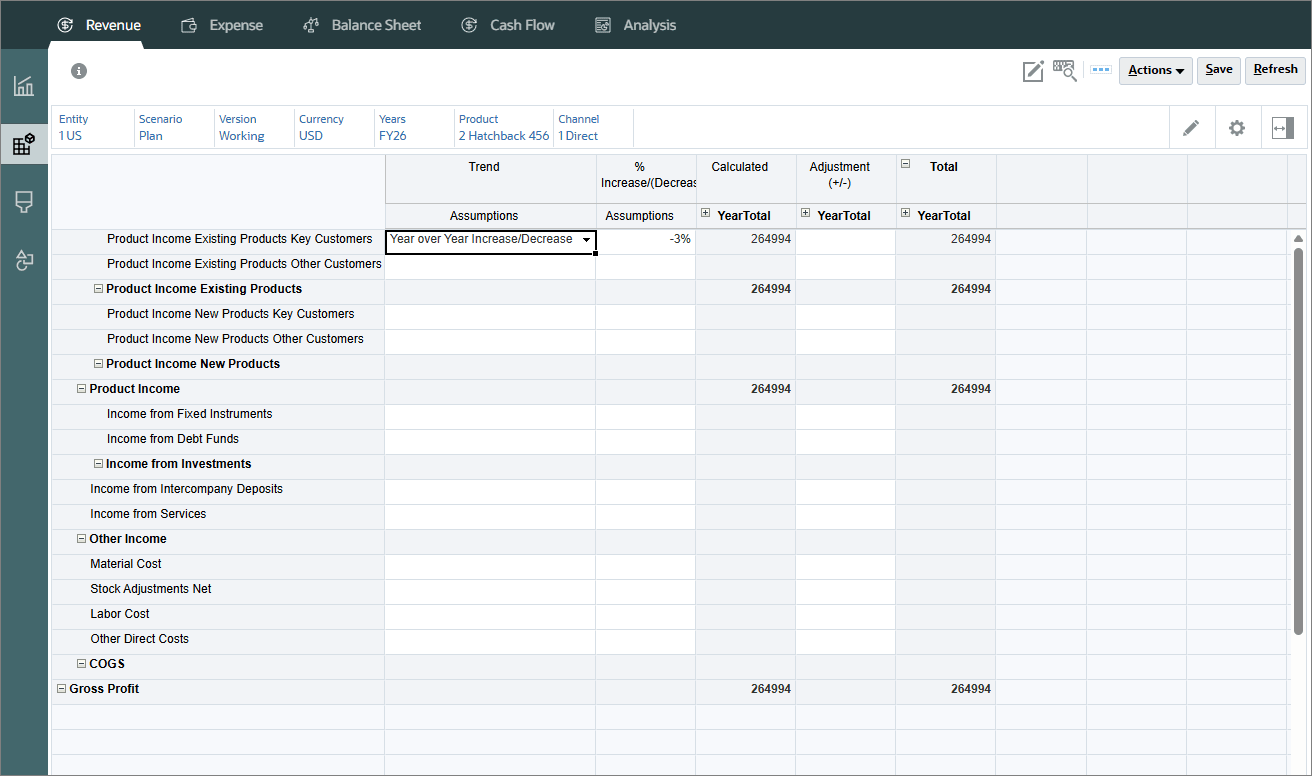Screen dimensions: 1312x776
Task: Click the scrollbar up arrow
Action: (x=1298, y=239)
